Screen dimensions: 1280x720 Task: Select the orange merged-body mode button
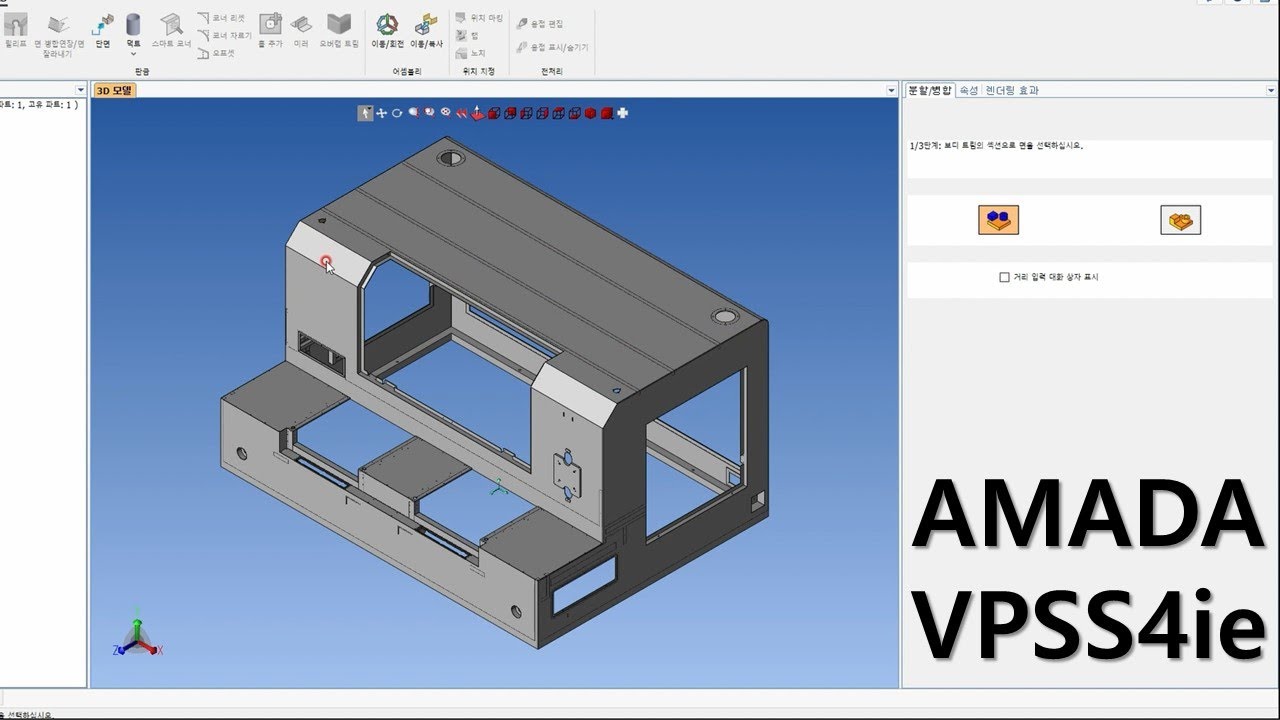(1180, 220)
